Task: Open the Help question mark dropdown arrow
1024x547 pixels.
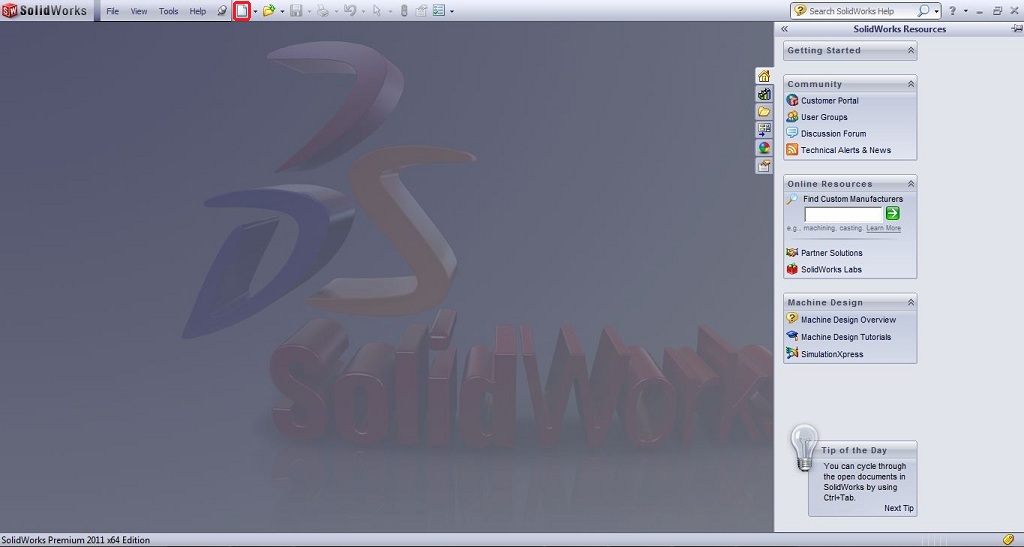Action: pos(965,11)
